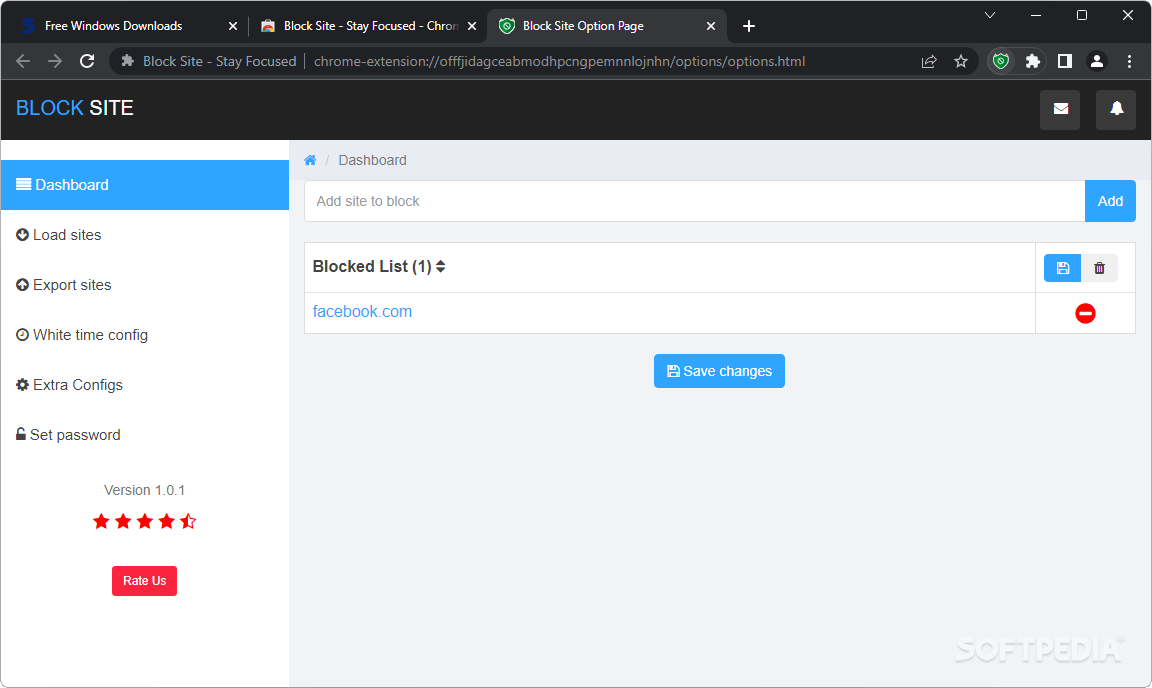Remove facebook.com using the red block icon
Viewport: 1152px width, 688px height.
coord(1085,313)
